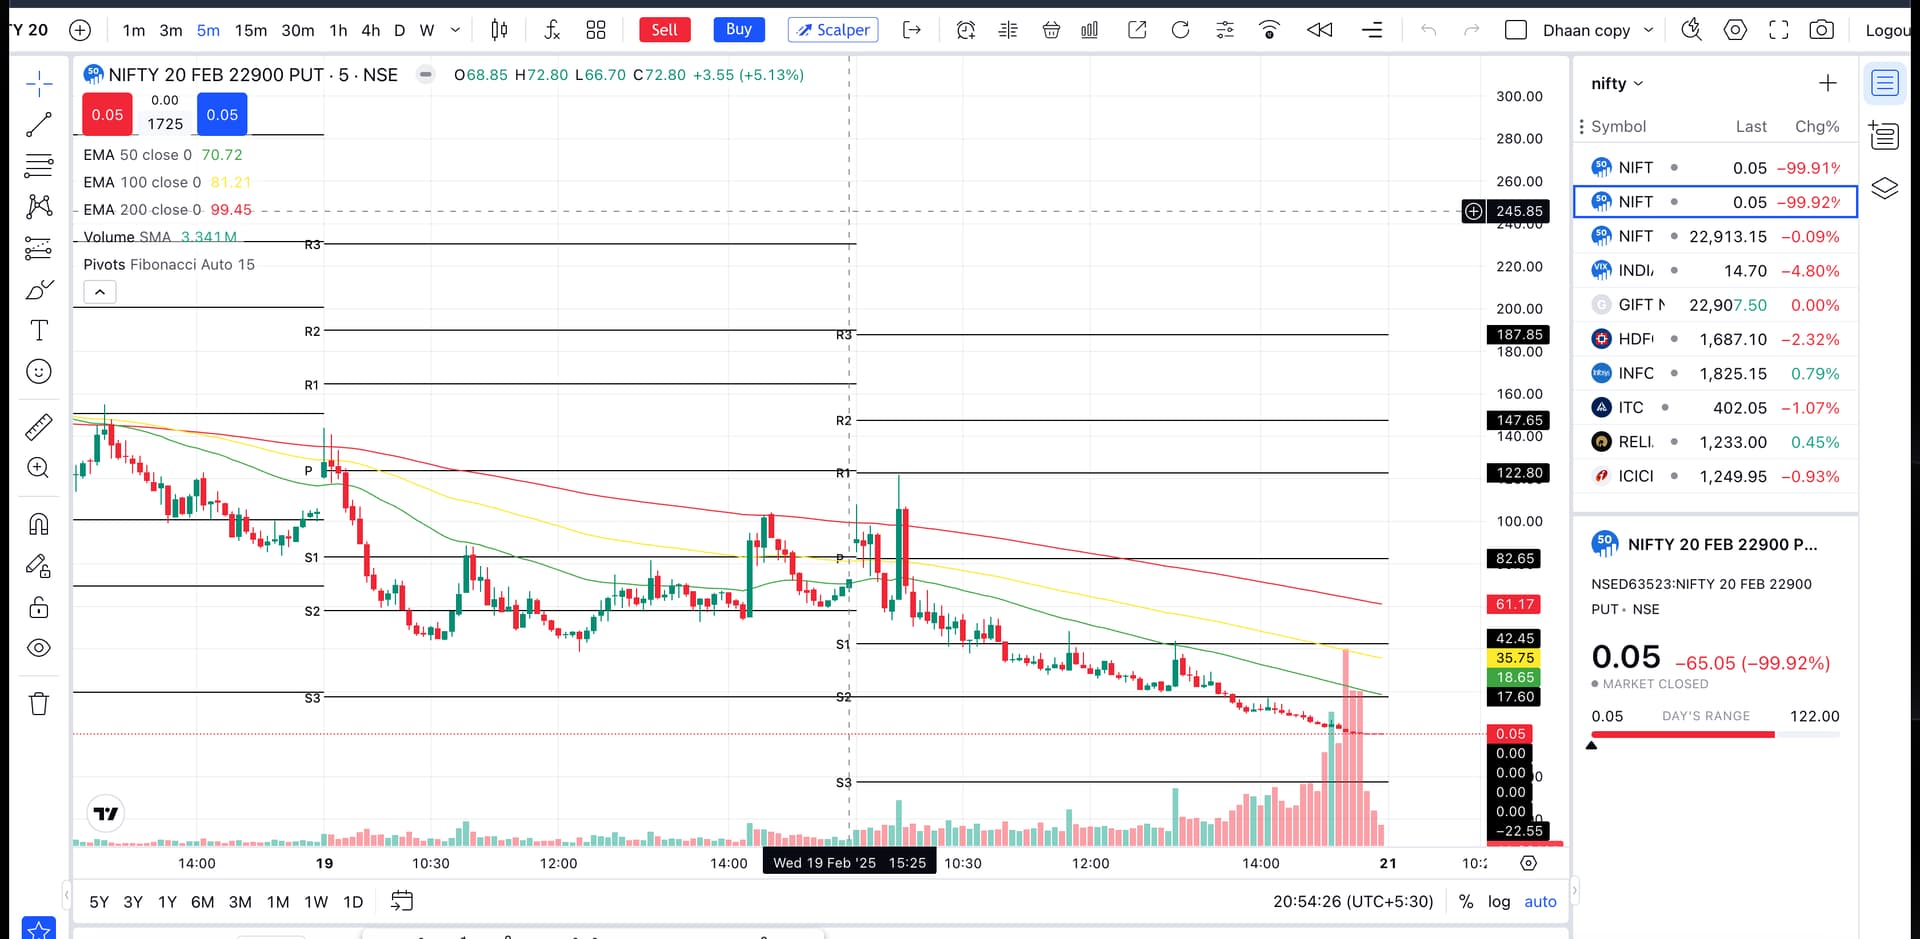
Task: Open the indicator templates grid
Action: [x=596, y=30]
